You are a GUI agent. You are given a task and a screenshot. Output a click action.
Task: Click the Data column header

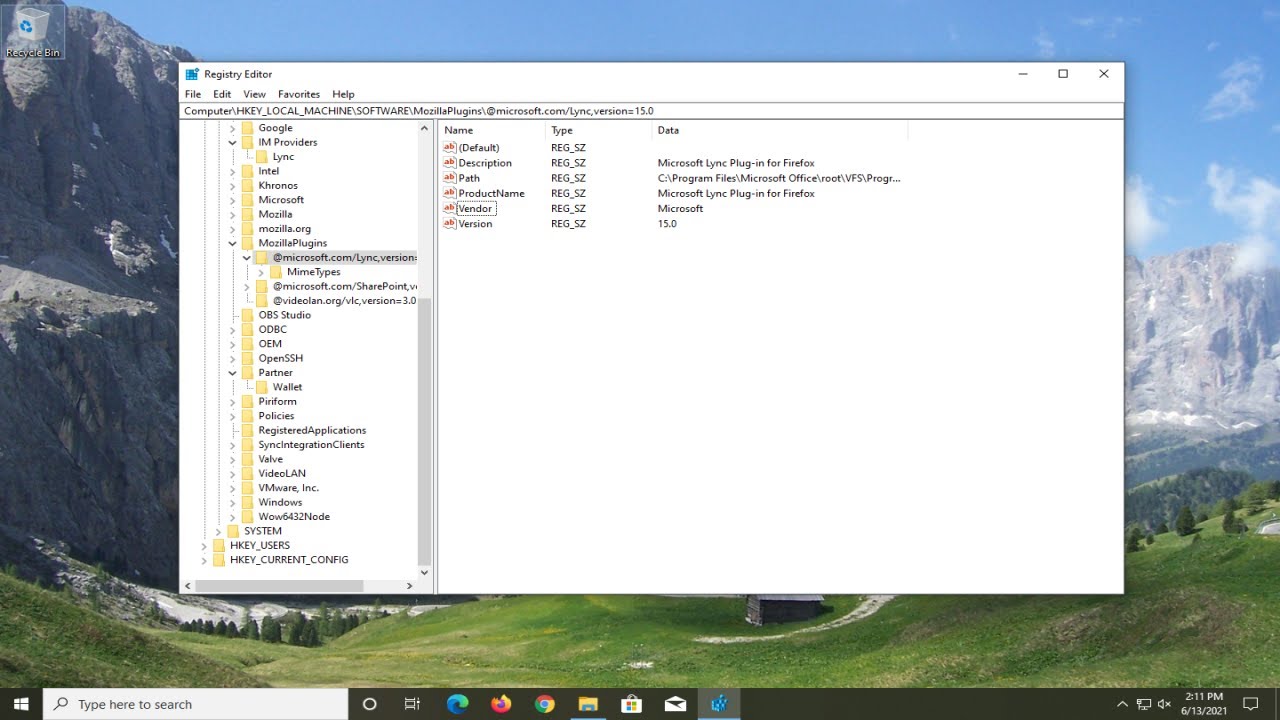point(780,130)
